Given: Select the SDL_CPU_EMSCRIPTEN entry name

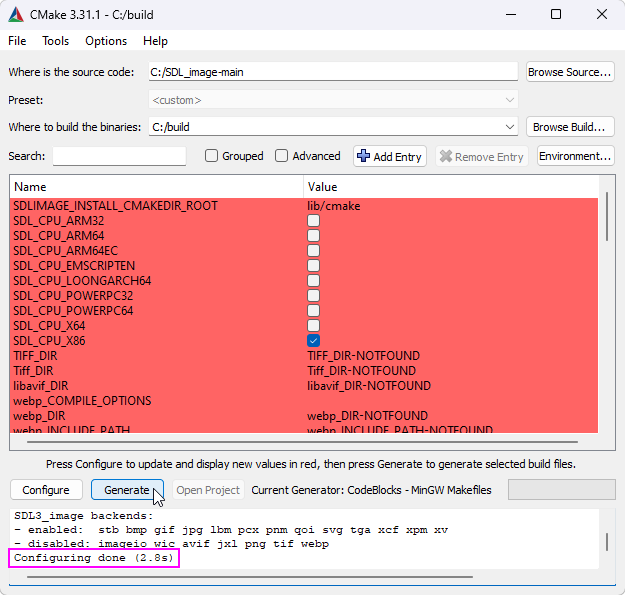Looking at the screenshot, I should click(74, 265).
